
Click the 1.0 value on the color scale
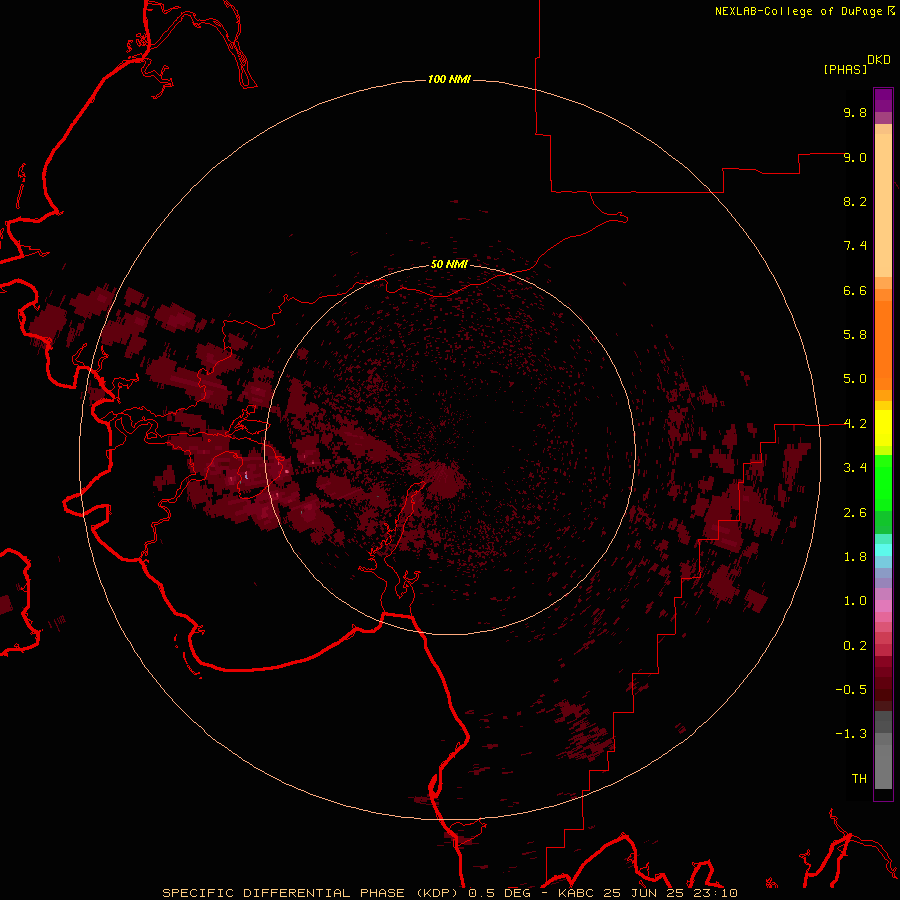coord(855,601)
